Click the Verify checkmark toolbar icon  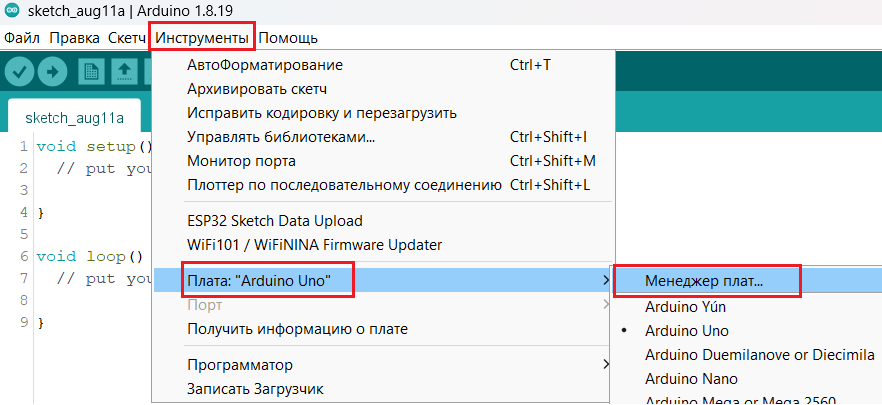pos(20,73)
